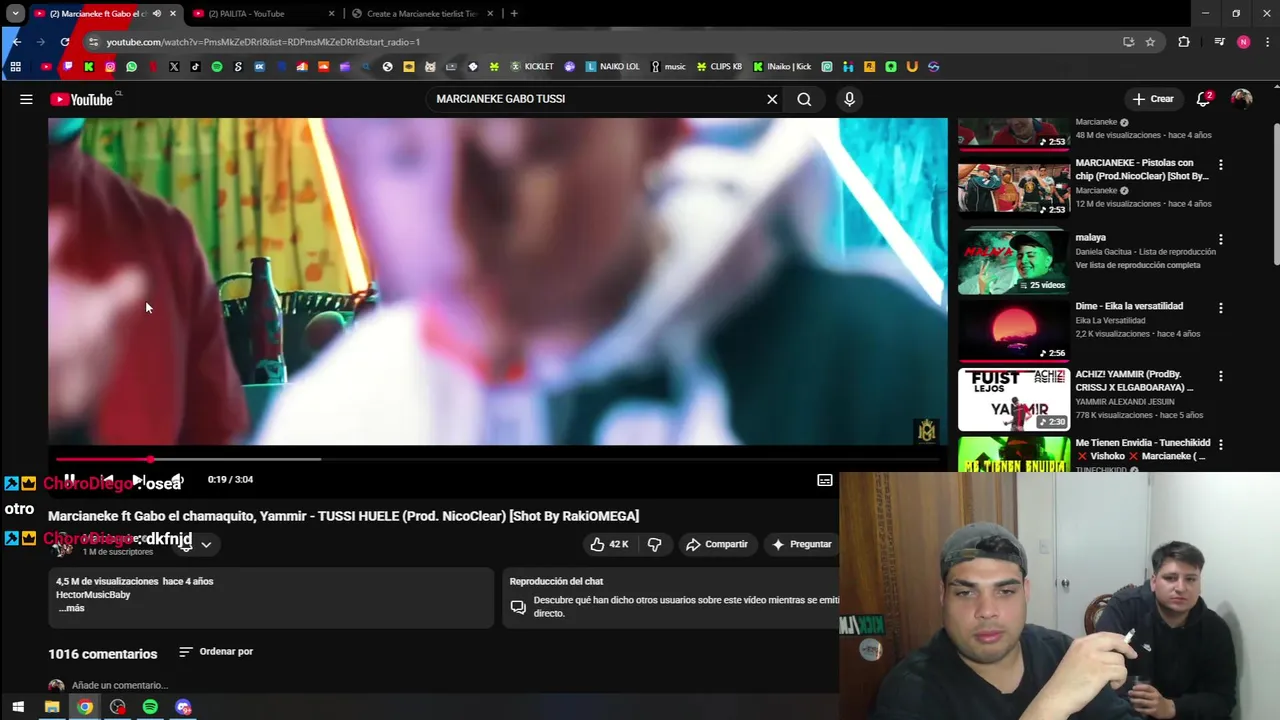Toggle subtitles with the captions icon
The image size is (1280, 720).
pyautogui.click(x=825, y=480)
